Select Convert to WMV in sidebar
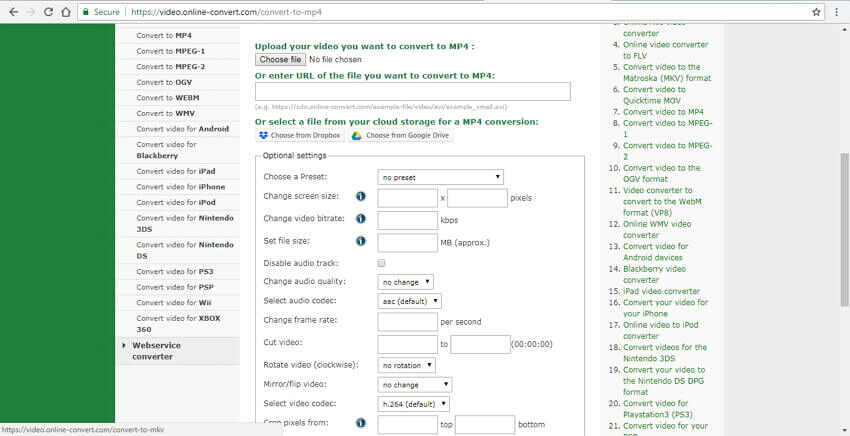850x436 pixels. click(165, 113)
